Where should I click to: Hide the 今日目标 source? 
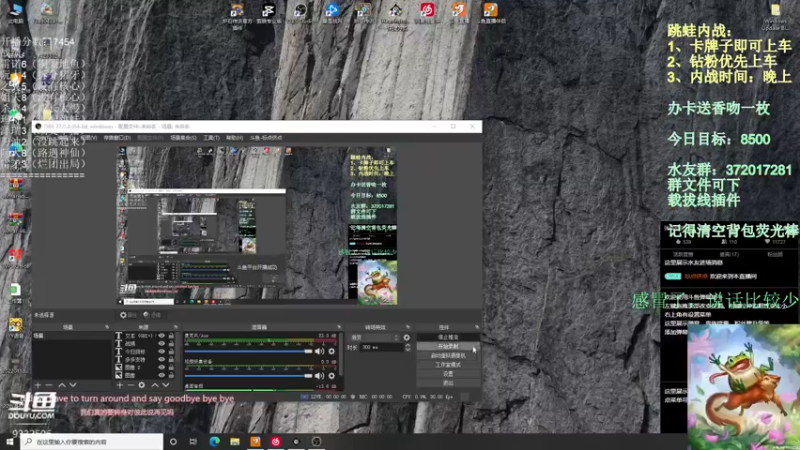pos(162,352)
